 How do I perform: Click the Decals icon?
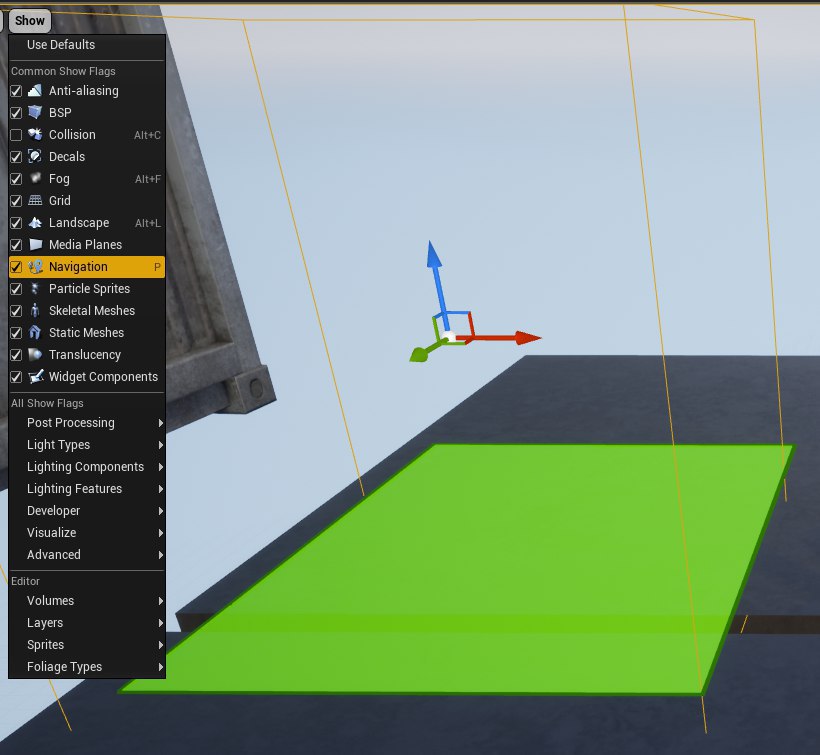[35, 157]
